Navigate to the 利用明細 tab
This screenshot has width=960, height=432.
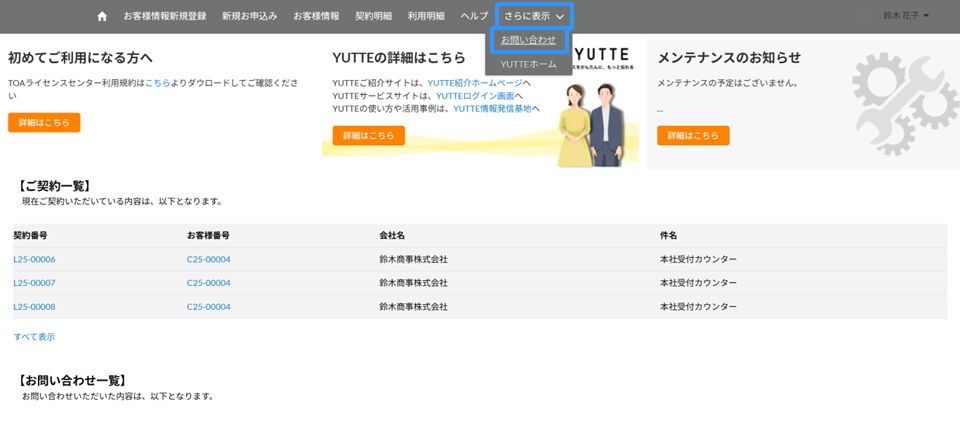tap(426, 16)
